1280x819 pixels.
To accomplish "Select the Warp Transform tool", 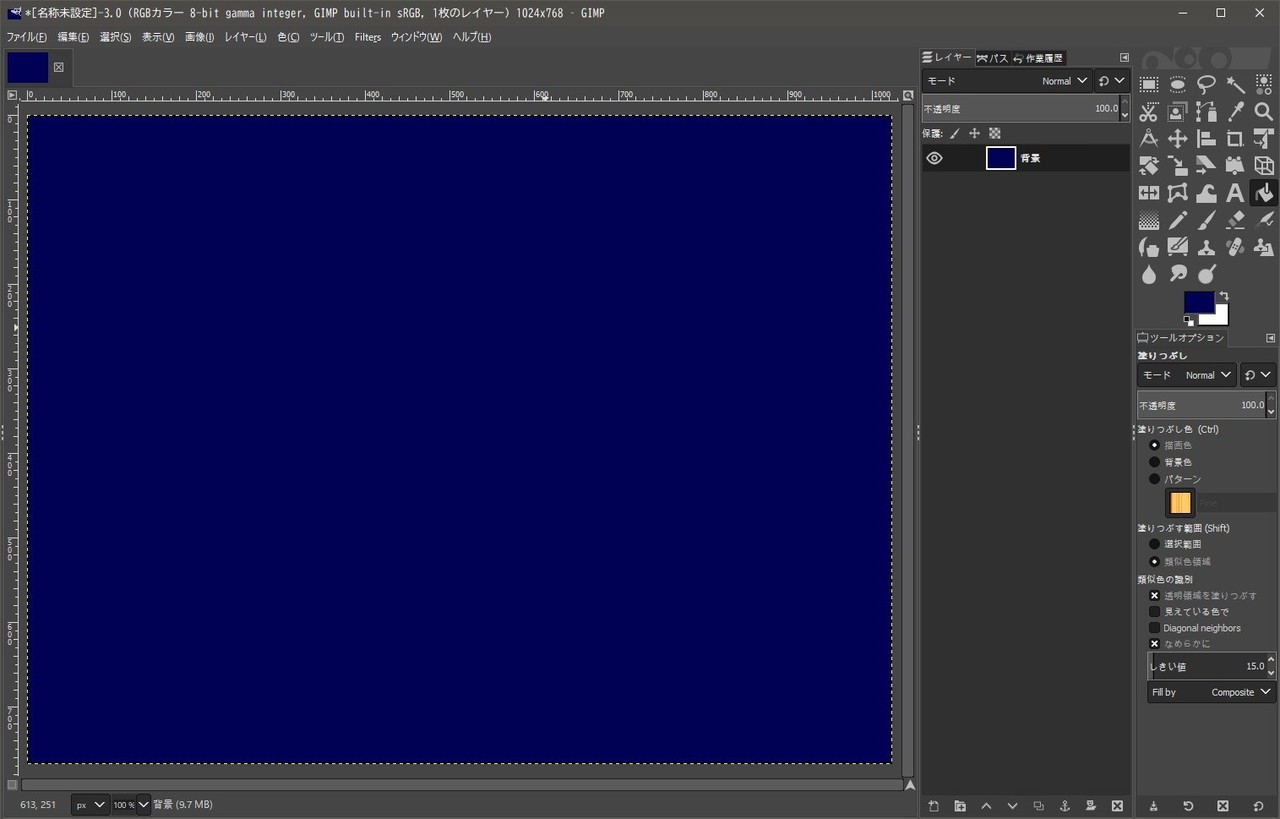I will click(x=1207, y=193).
